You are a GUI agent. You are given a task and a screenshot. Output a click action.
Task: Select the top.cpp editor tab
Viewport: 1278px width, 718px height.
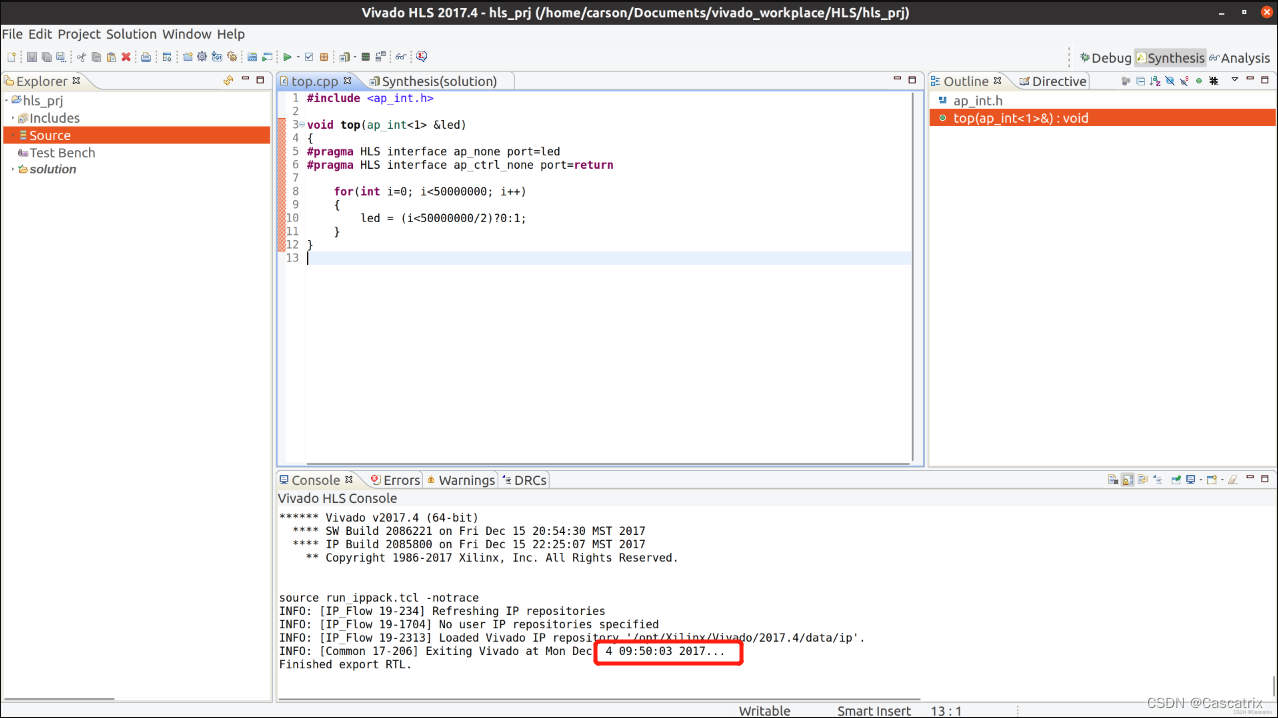point(314,81)
